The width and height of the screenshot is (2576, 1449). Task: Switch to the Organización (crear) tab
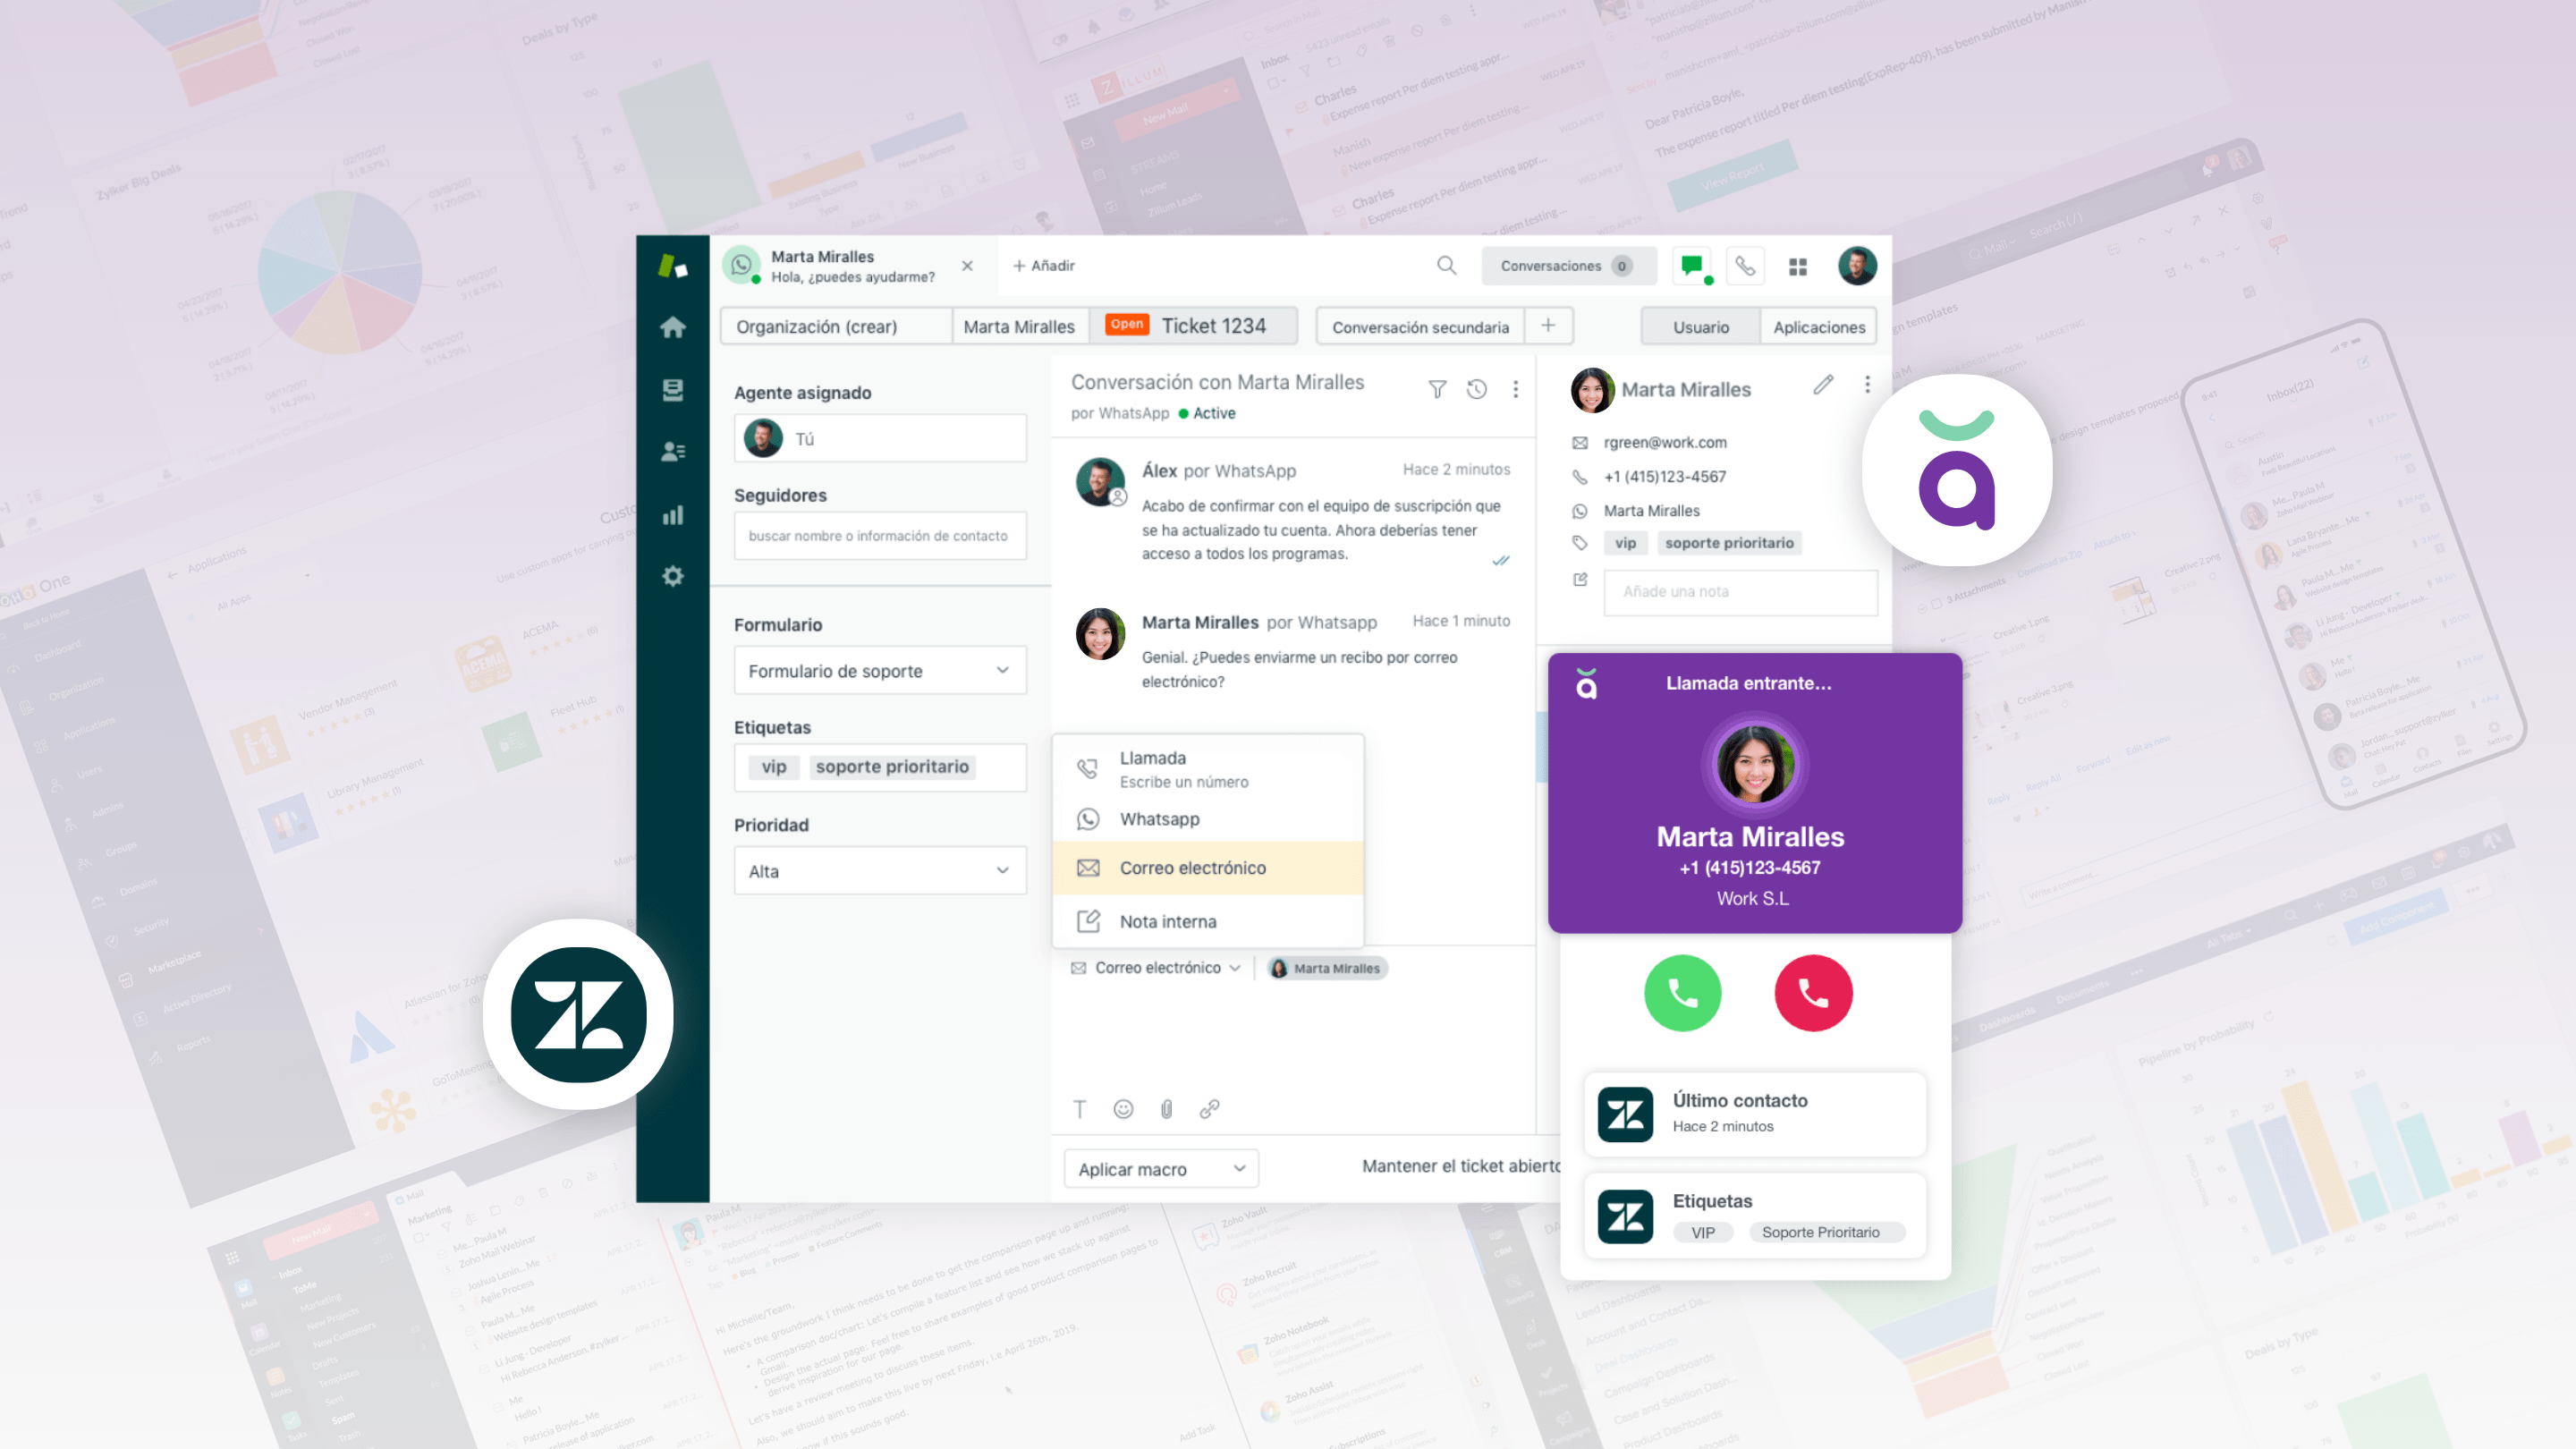pos(836,327)
